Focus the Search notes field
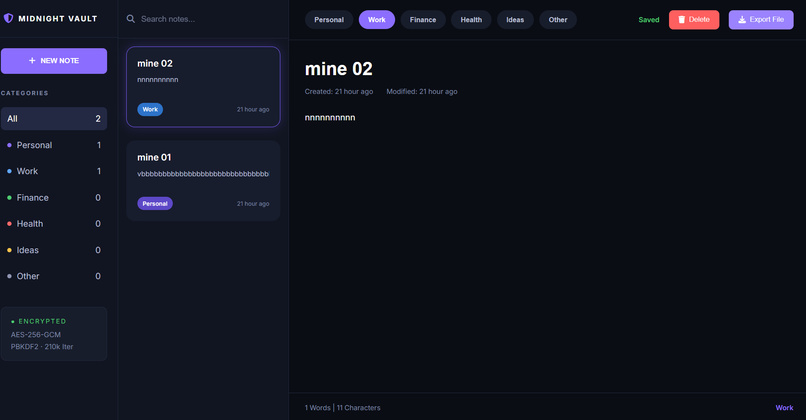Screen dimensions: 806x420 203,19
